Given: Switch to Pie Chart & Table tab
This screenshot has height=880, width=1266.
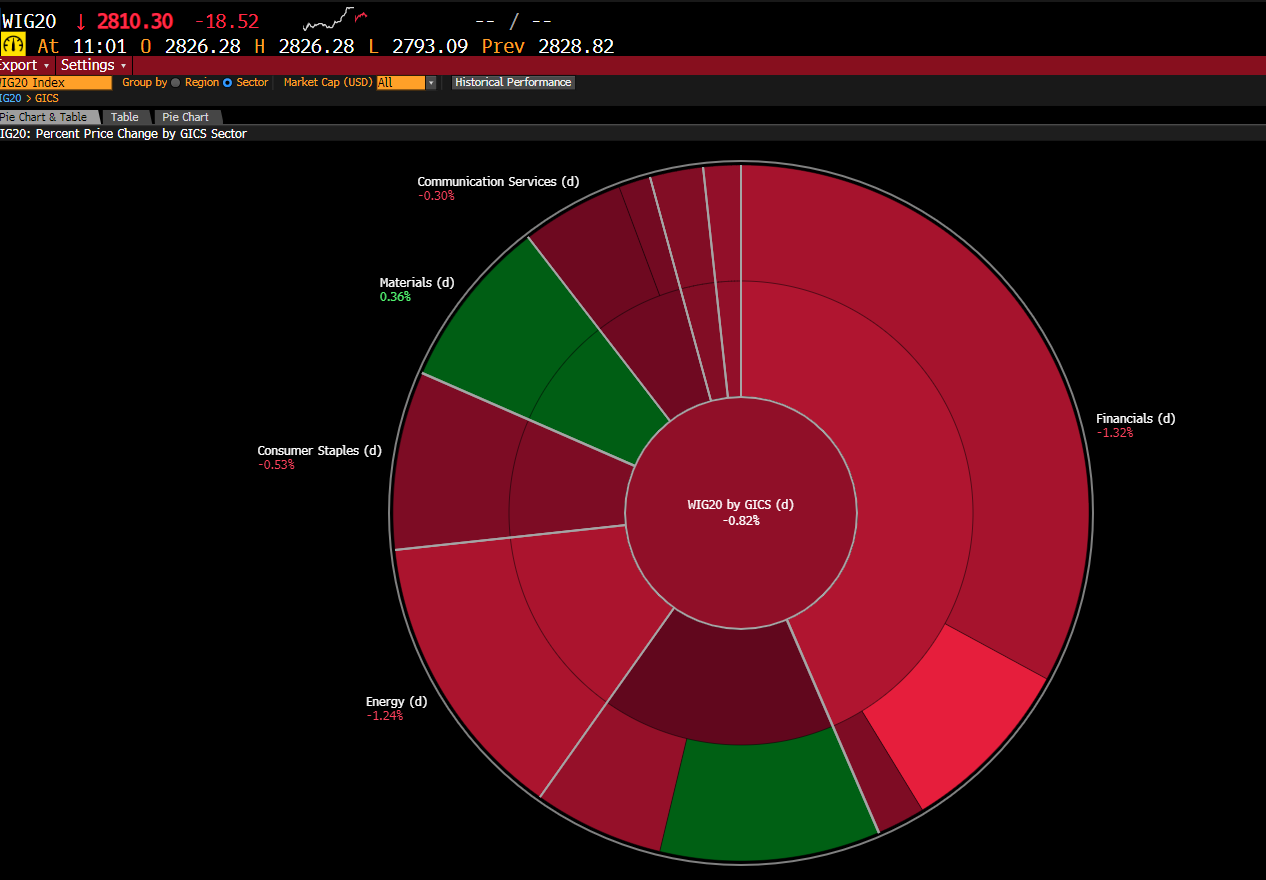Looking at the screenshot, I should click(x=49, y=117).
